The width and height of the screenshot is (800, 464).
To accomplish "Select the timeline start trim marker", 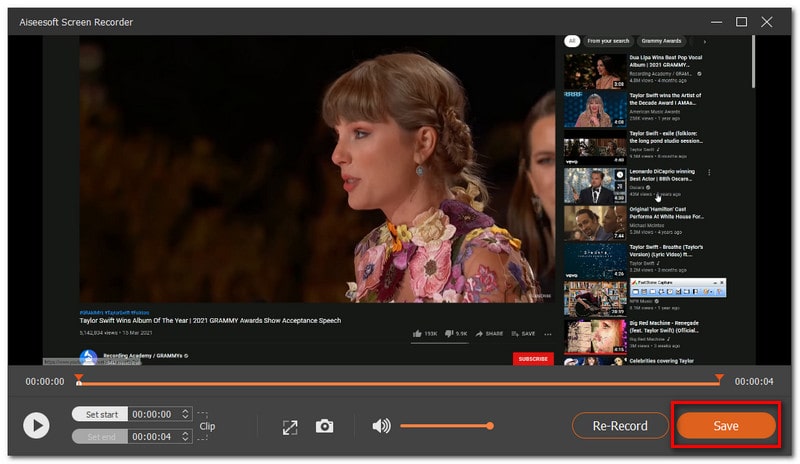I will 79,378.
